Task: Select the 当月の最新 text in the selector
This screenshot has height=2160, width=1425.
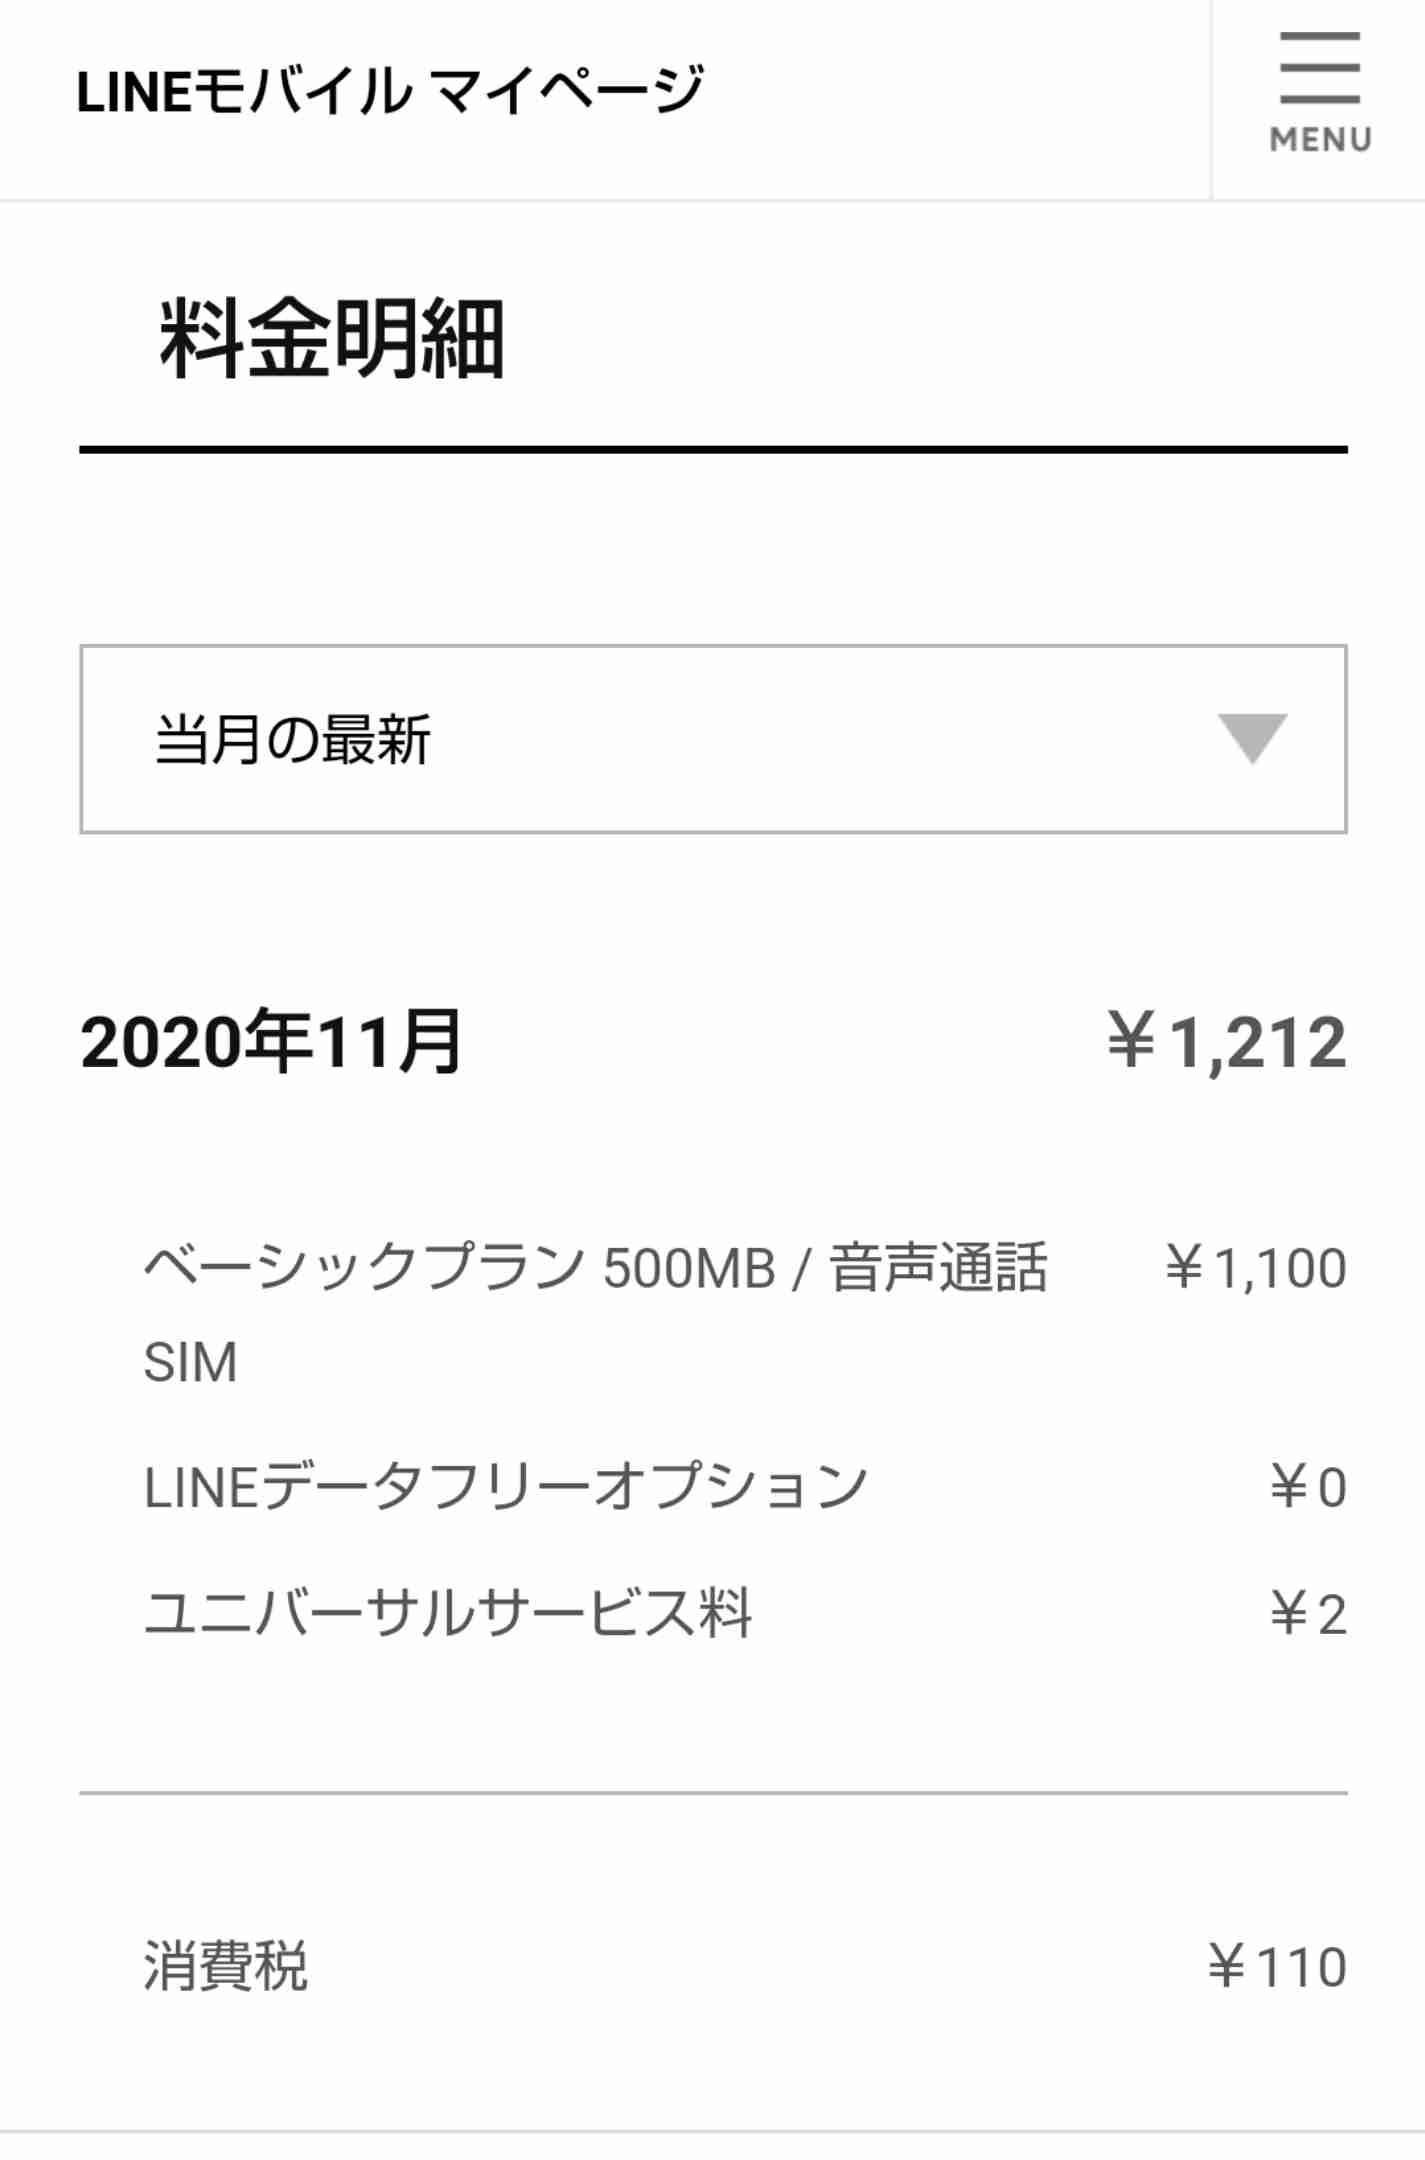Action: pos(292,740)
